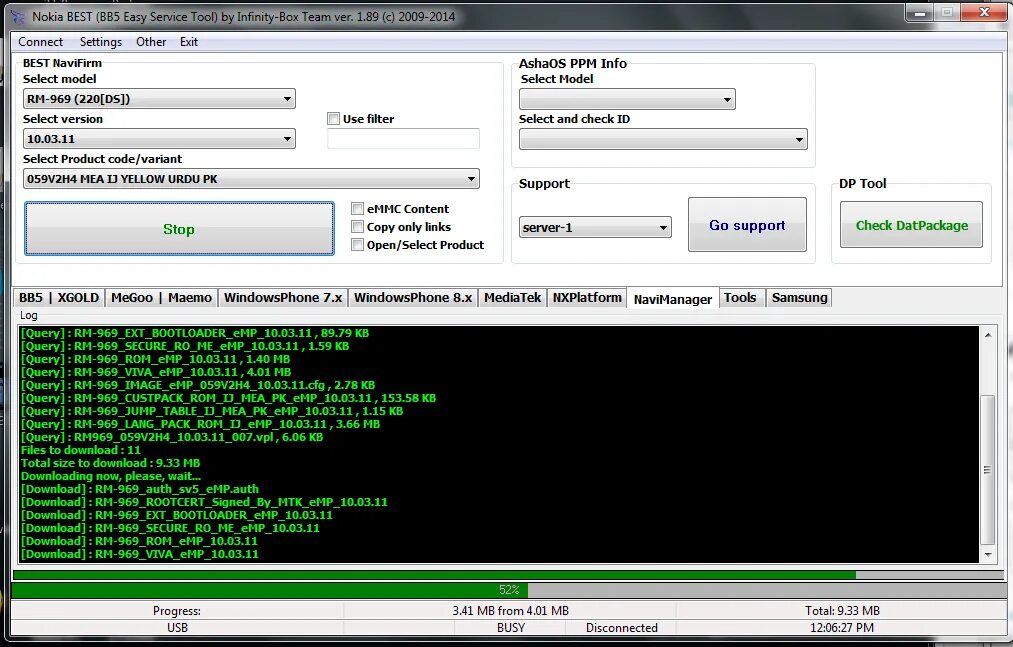1013x647 pixels.
Task: Click the Go support button
Action: tap(747, 225)
